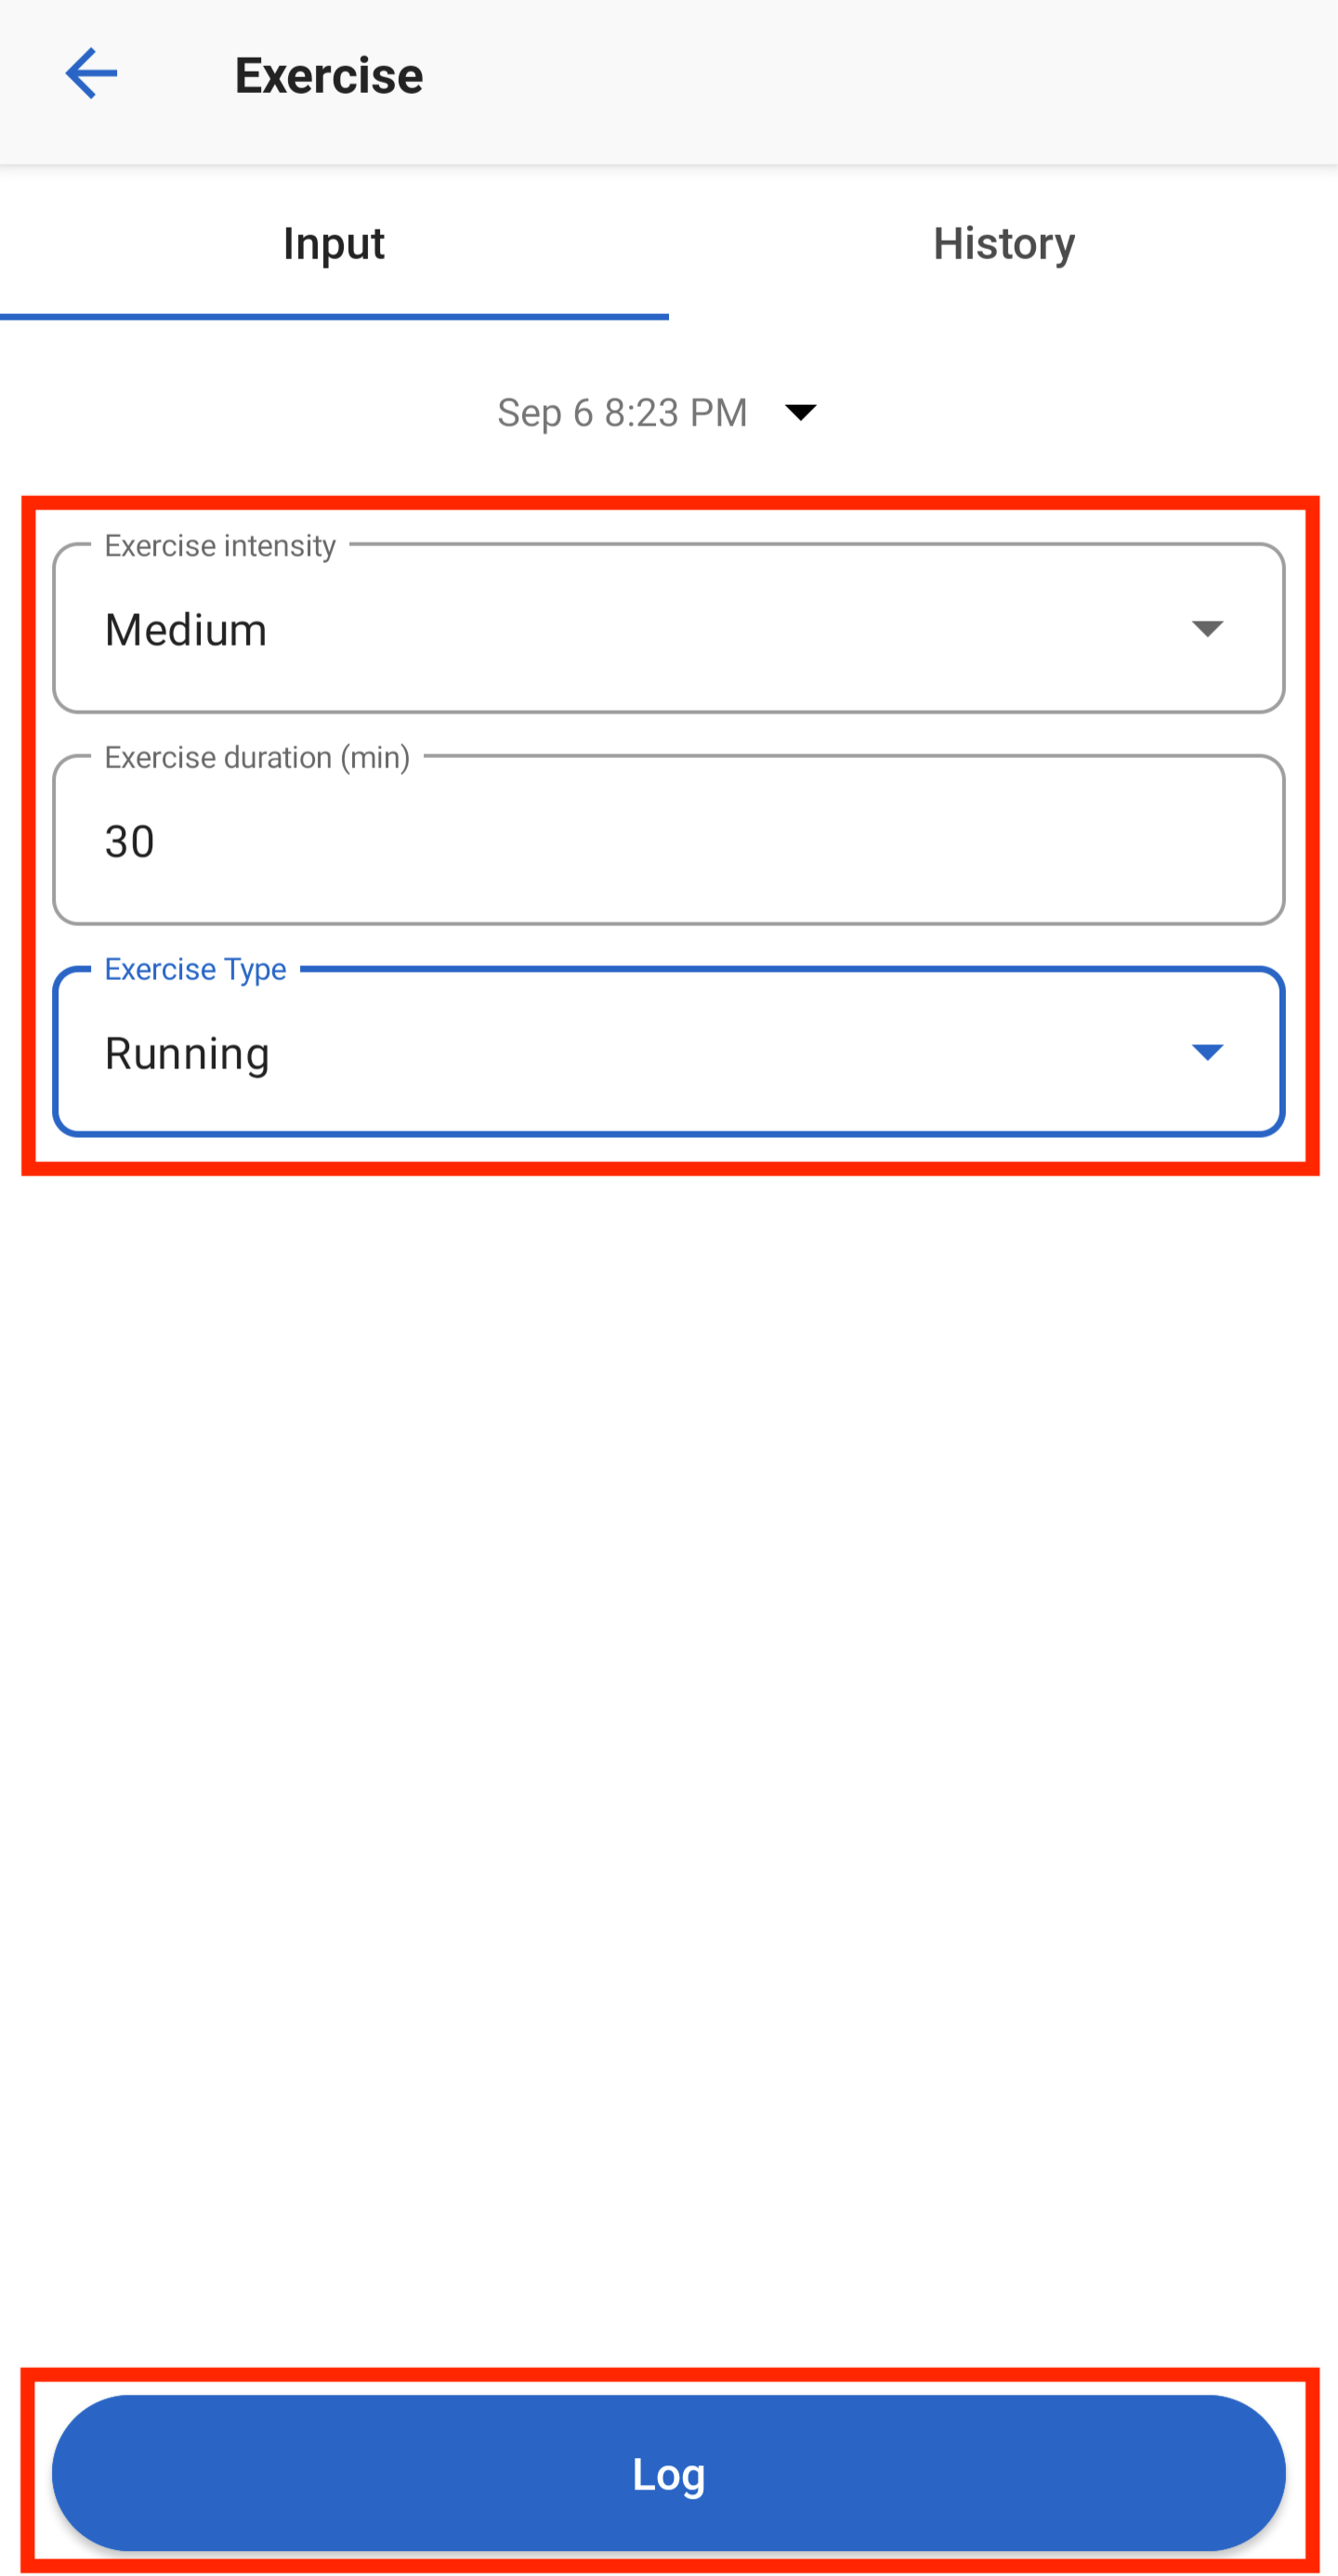Choose the Running exercise type value
The width and height of the screenshot is (1338, 2576).
(188, 1054)
